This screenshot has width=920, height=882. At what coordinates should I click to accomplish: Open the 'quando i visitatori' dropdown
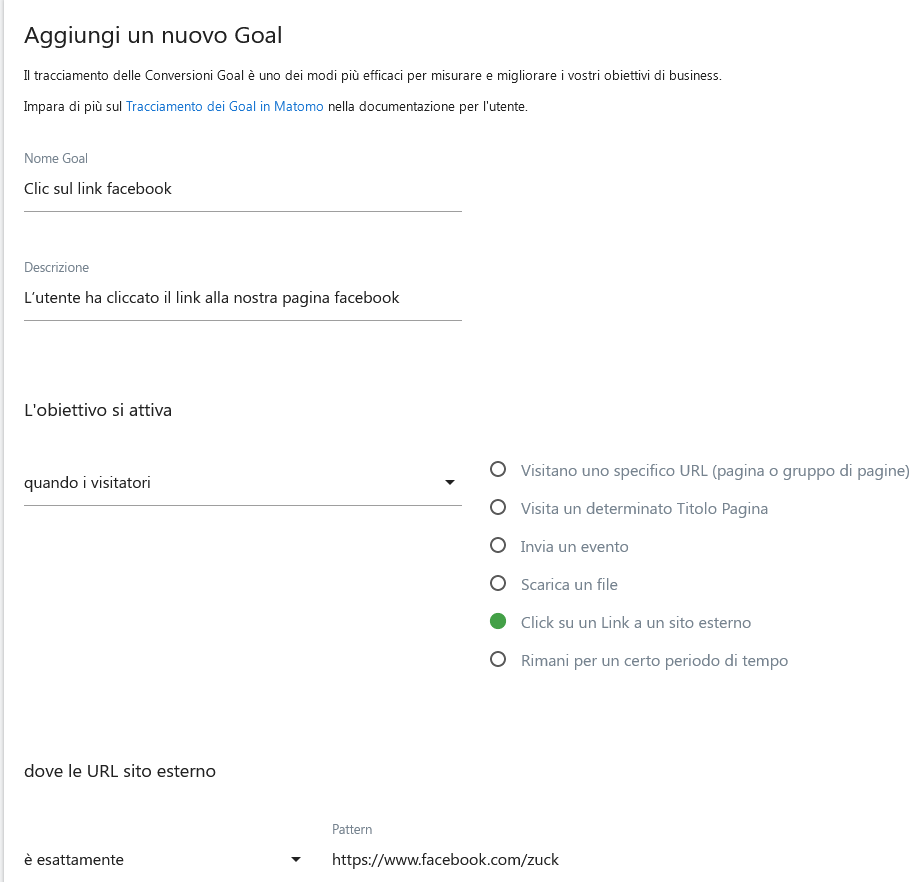240,483
